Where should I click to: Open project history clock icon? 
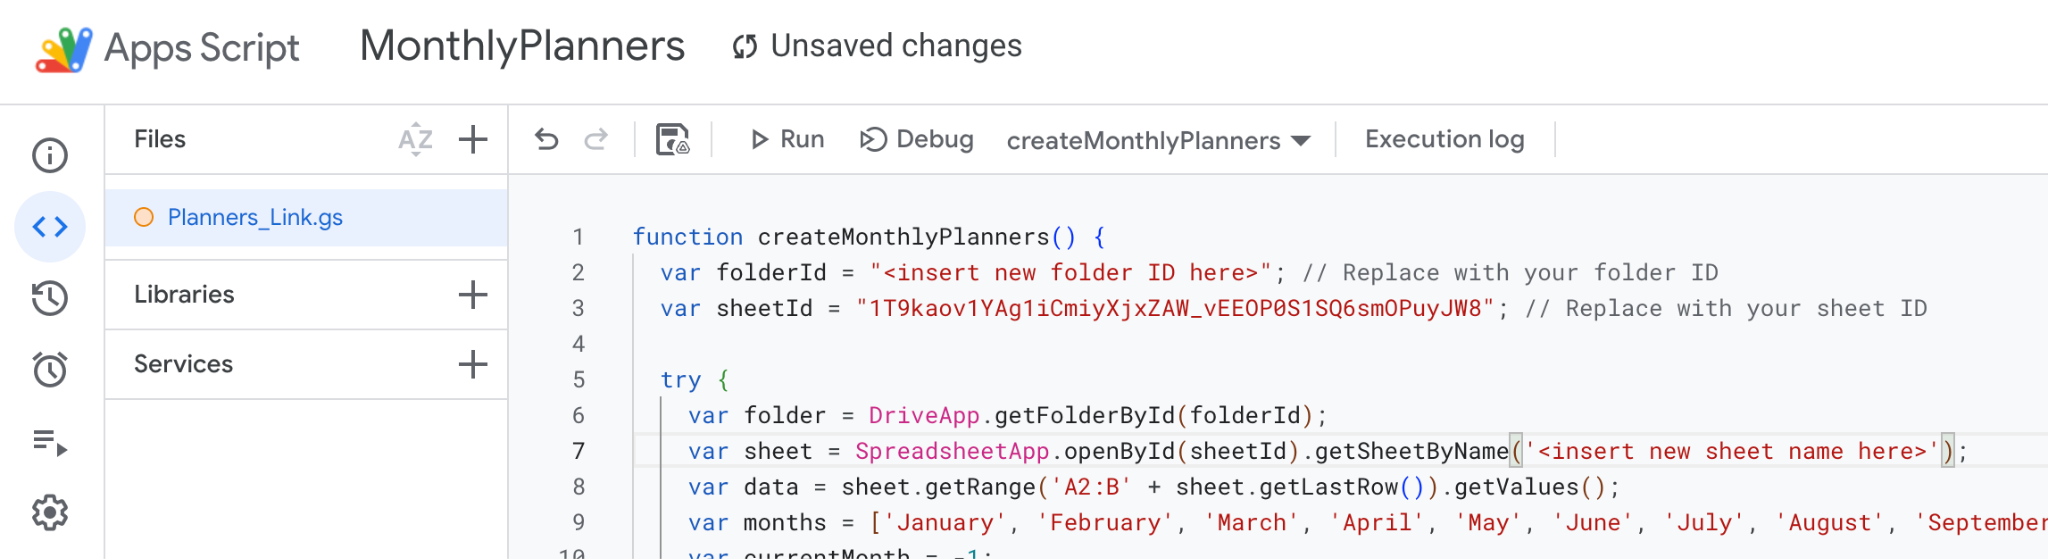[x=50, y=298]
